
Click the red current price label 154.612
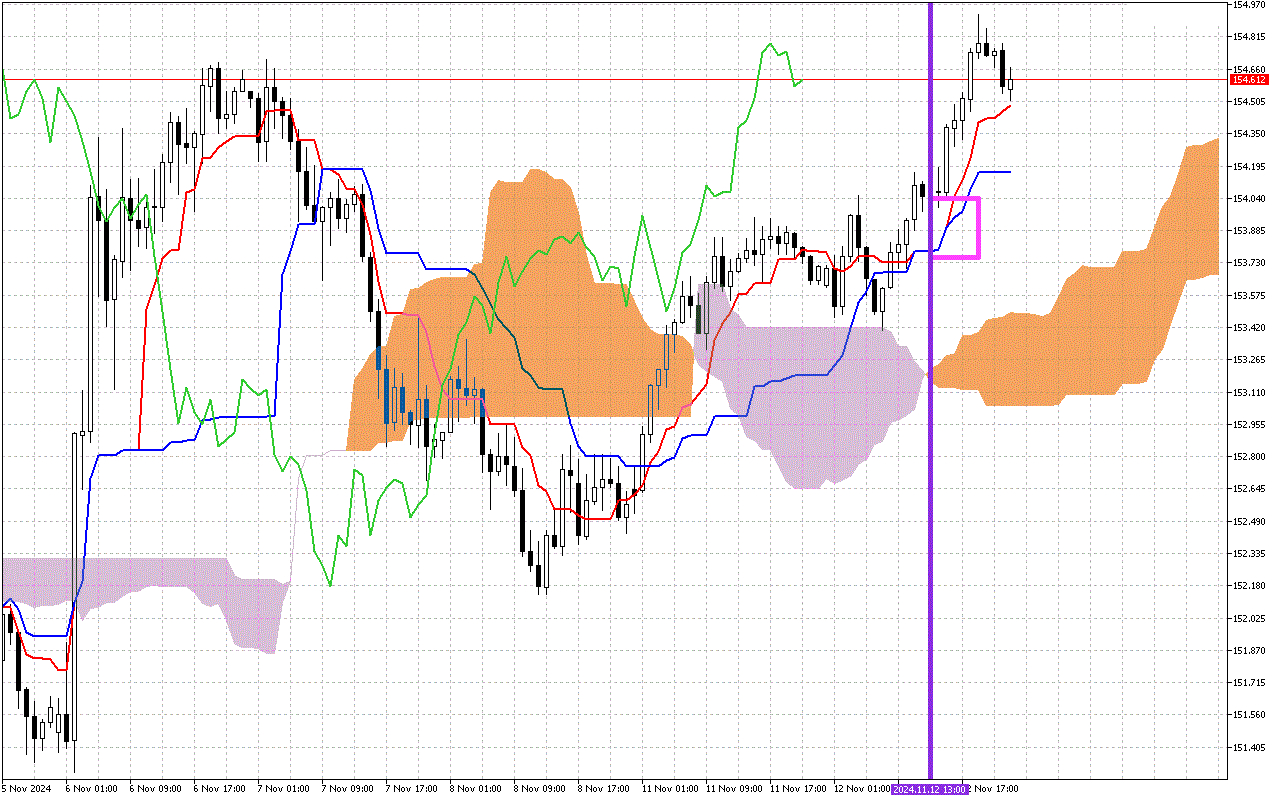point(1249,79)
